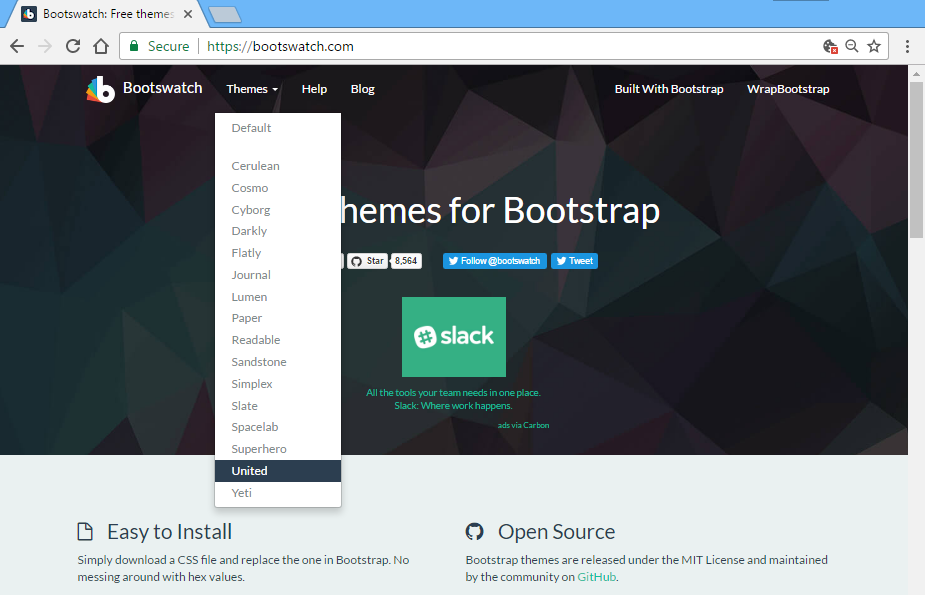Choose the Superhero theme
Image resolution: width=925 pixels, height=595 pixels.
[x=278, y=449]
